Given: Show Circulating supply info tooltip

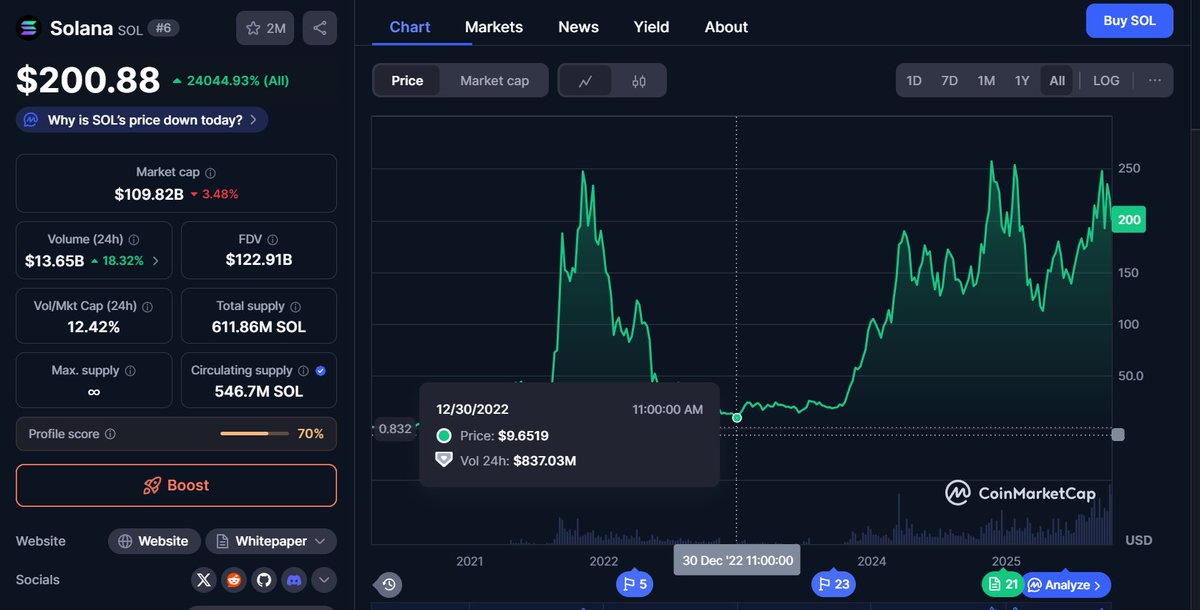Looking at the screenshot, I should [303, 371].
